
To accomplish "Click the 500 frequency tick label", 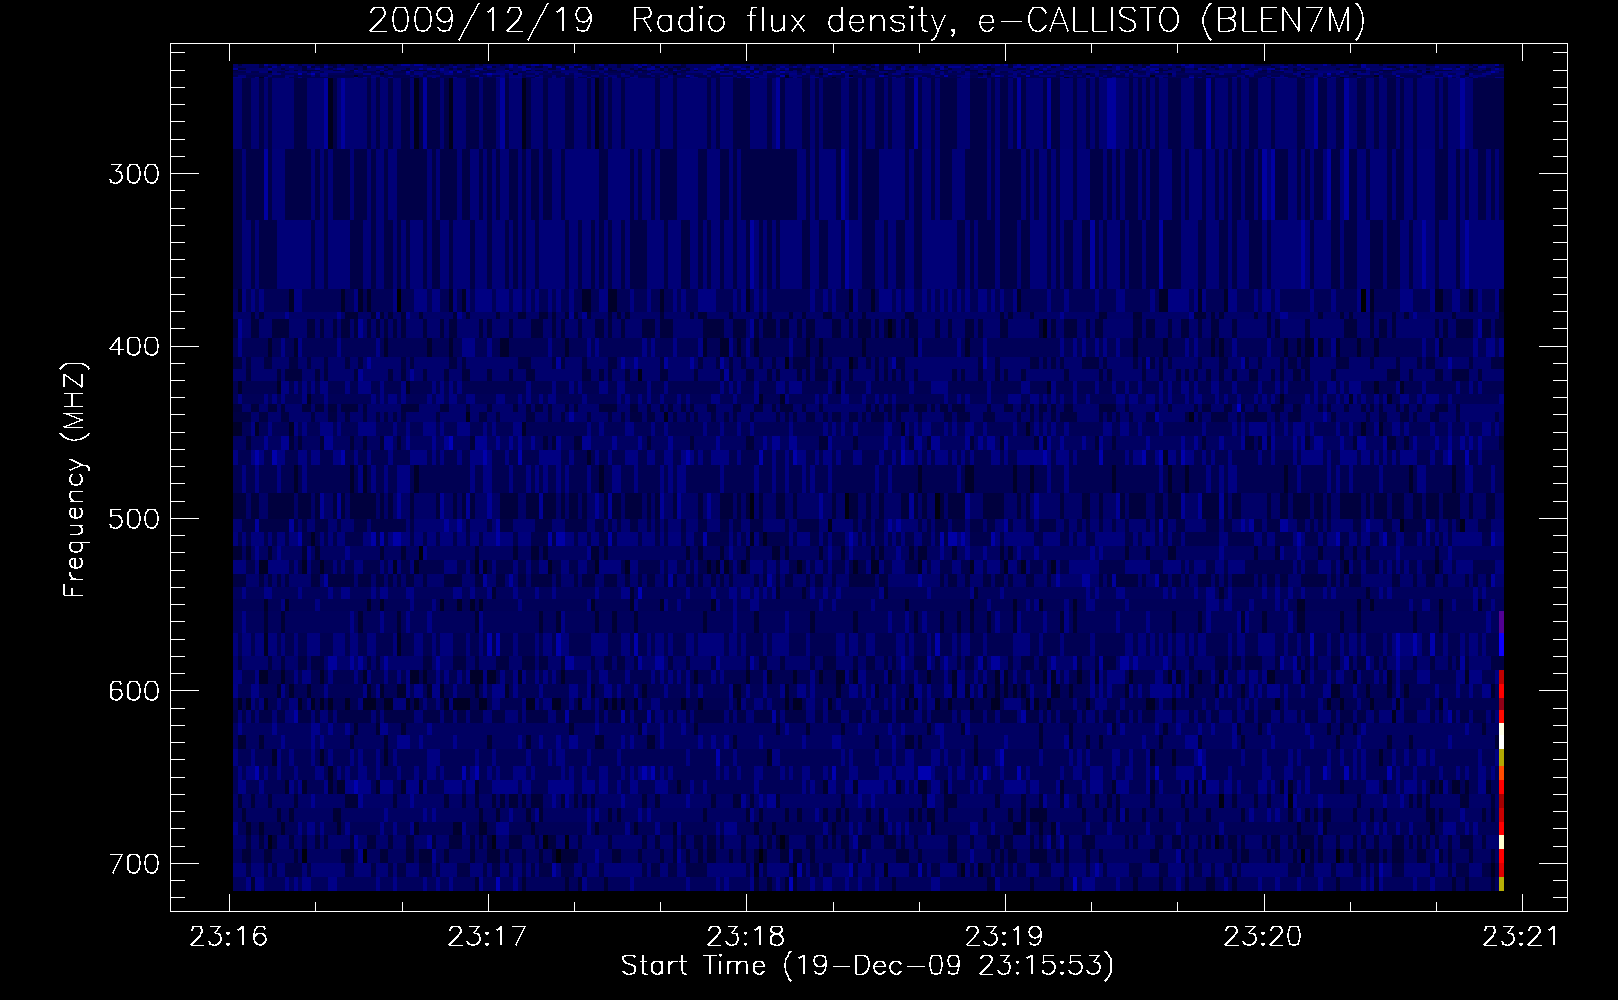I will (x=133, y=518).
